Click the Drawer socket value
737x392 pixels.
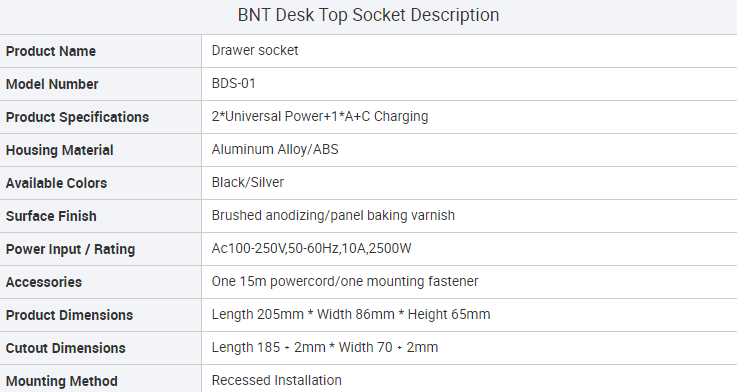[x=255, y=50]
